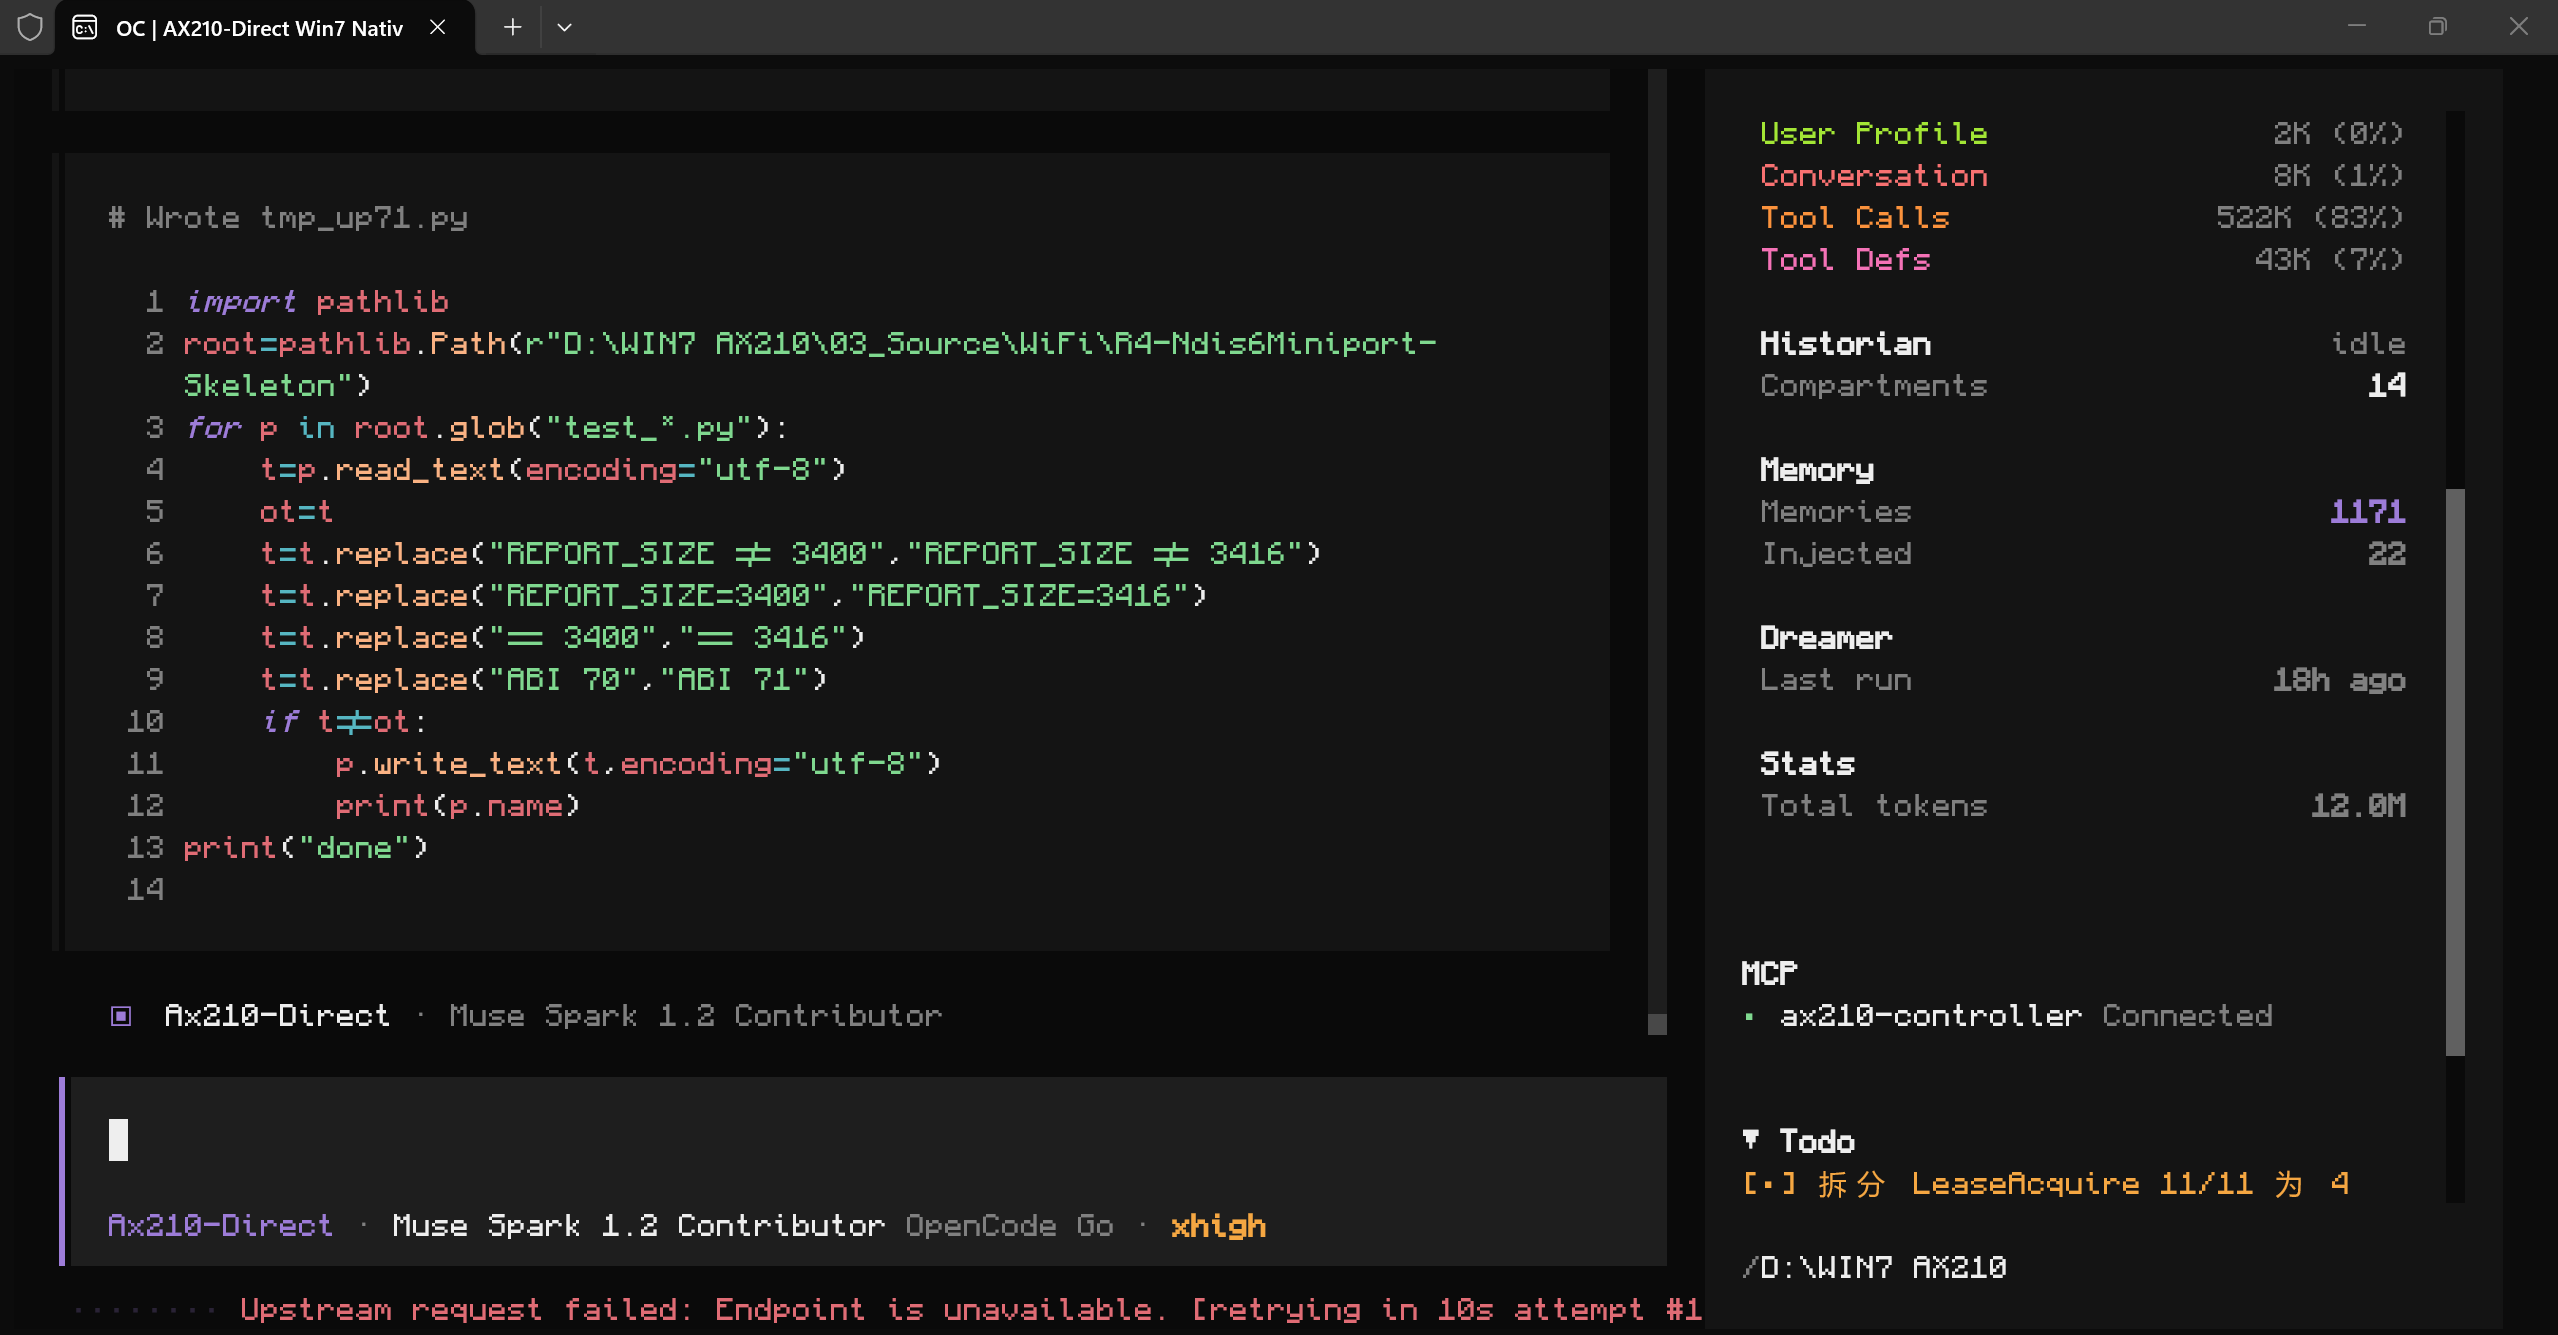Click the ot=t code line
Viewport: 2558px width, 1335px height.
(296, 511)
